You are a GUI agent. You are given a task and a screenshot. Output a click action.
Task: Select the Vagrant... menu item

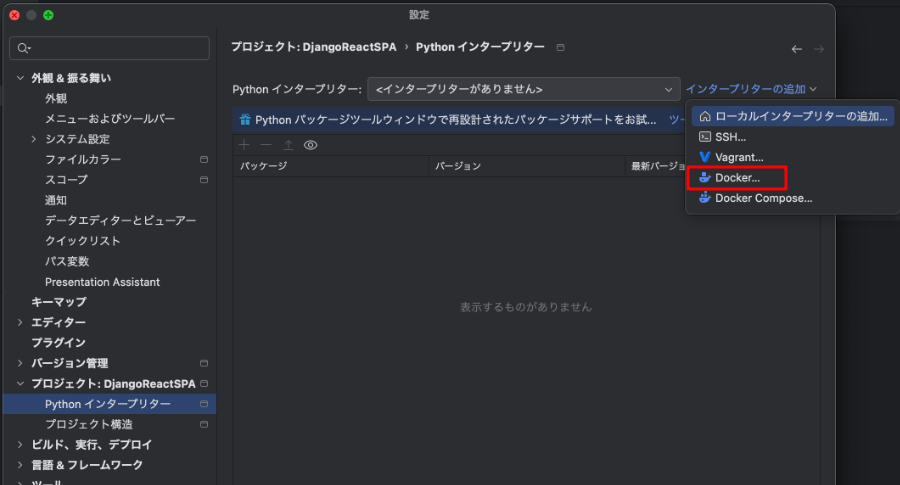(x=793, y=157)
